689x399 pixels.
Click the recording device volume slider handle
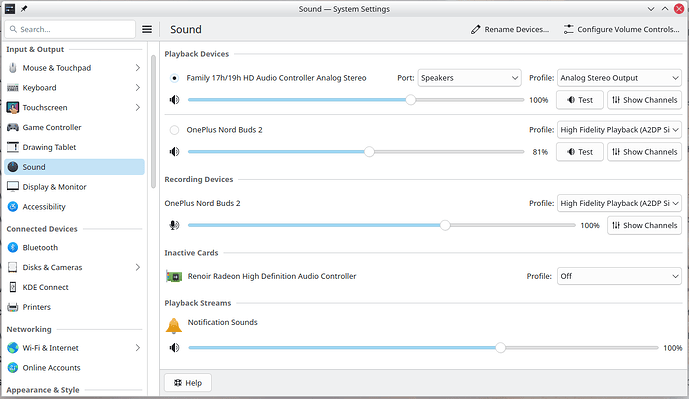[445, 225]
